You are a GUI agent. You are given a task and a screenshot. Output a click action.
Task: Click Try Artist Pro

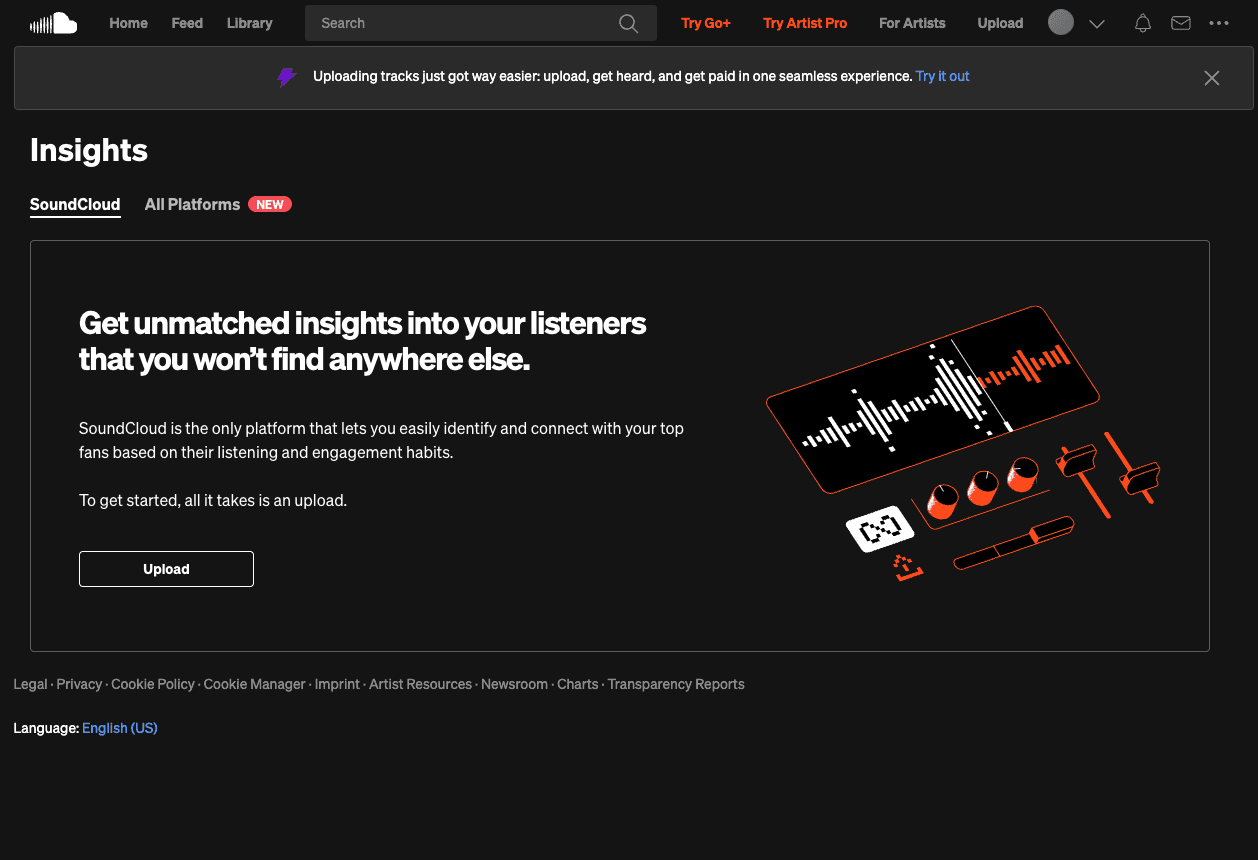(x=805, y=23)
